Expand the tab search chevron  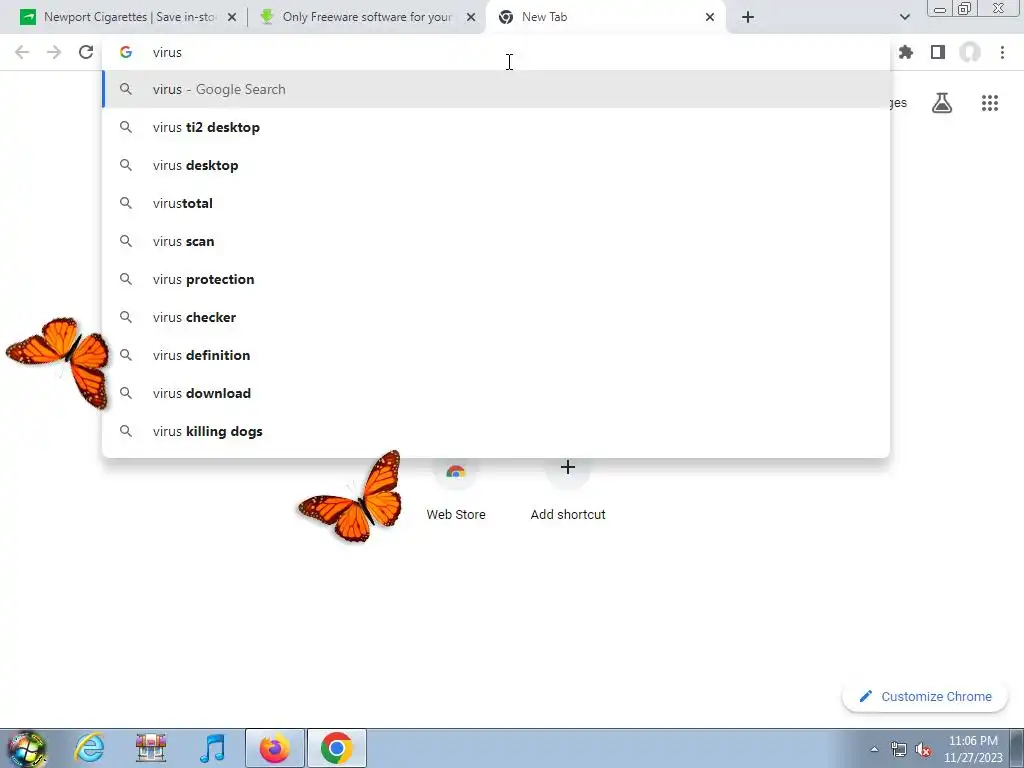(904, 17)
